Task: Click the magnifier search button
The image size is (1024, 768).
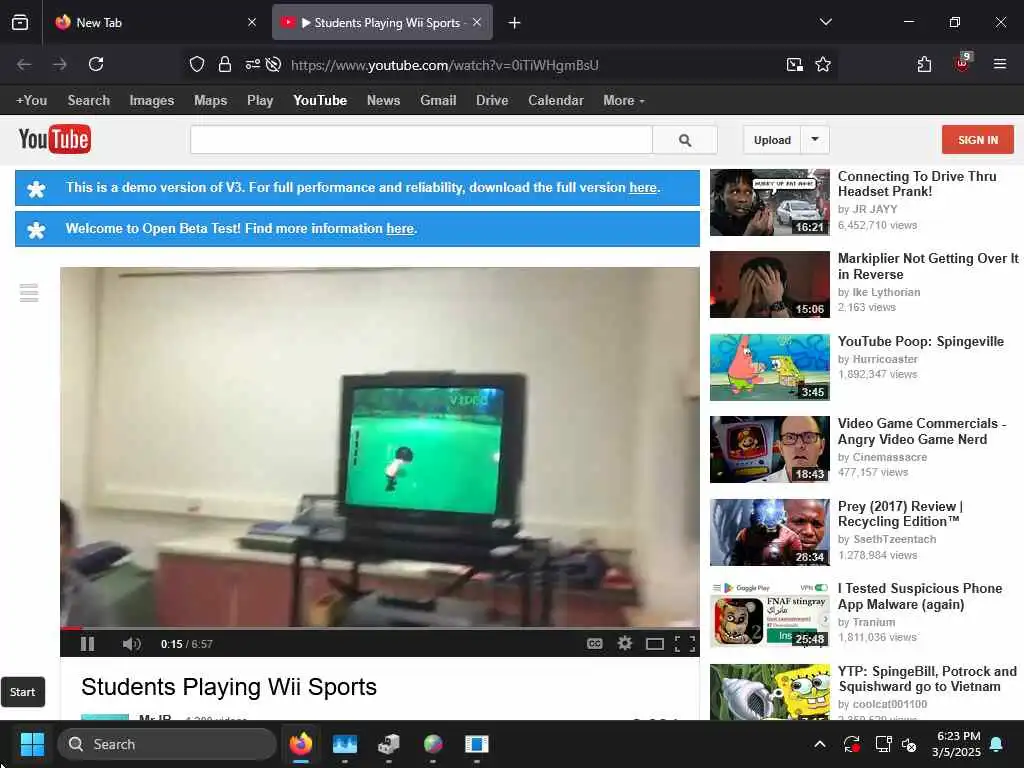Action: 685,140
